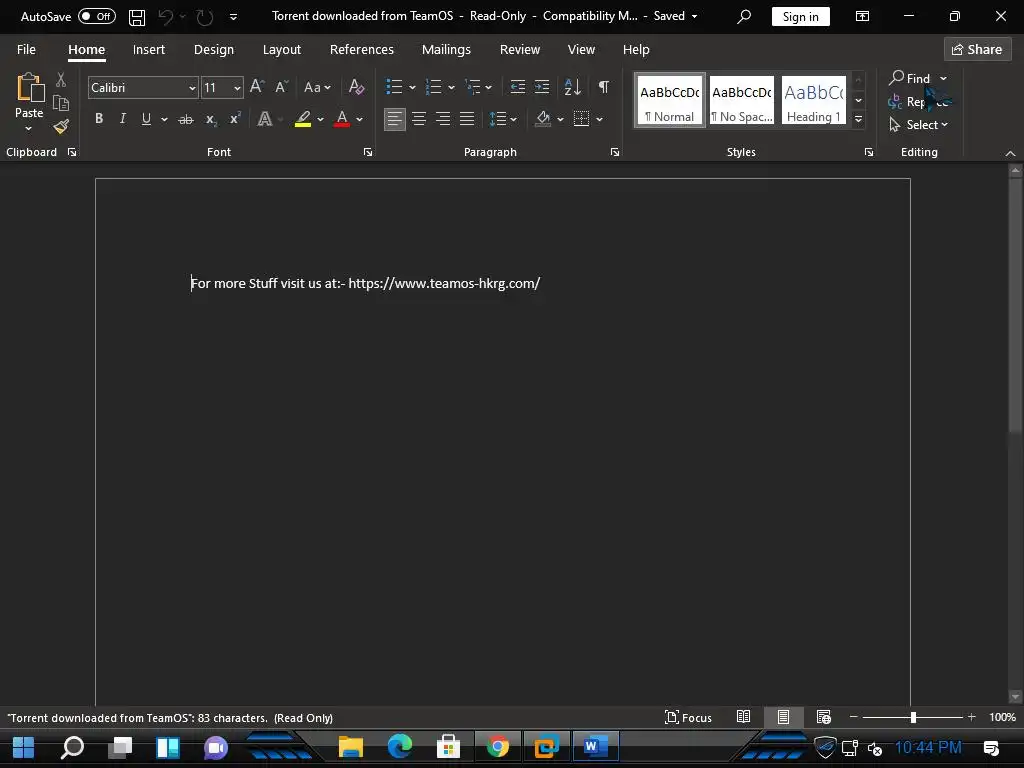This screenshot has width=1024, height=768.
Task: Click the Cut scissors icon
Action: coord(61,80)
